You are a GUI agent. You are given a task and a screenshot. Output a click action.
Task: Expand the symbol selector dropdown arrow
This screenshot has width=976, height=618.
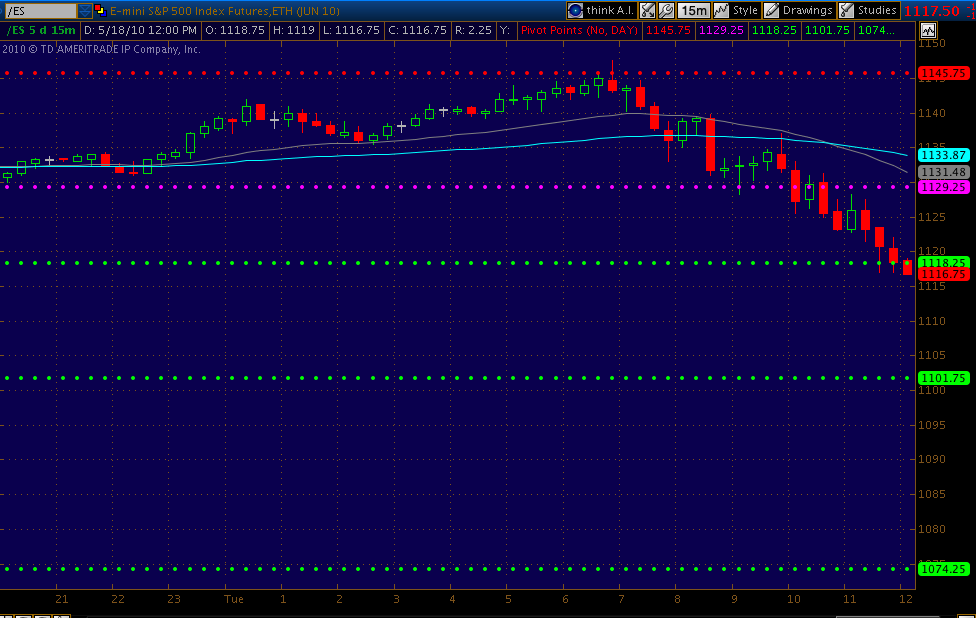click(85, 11)
